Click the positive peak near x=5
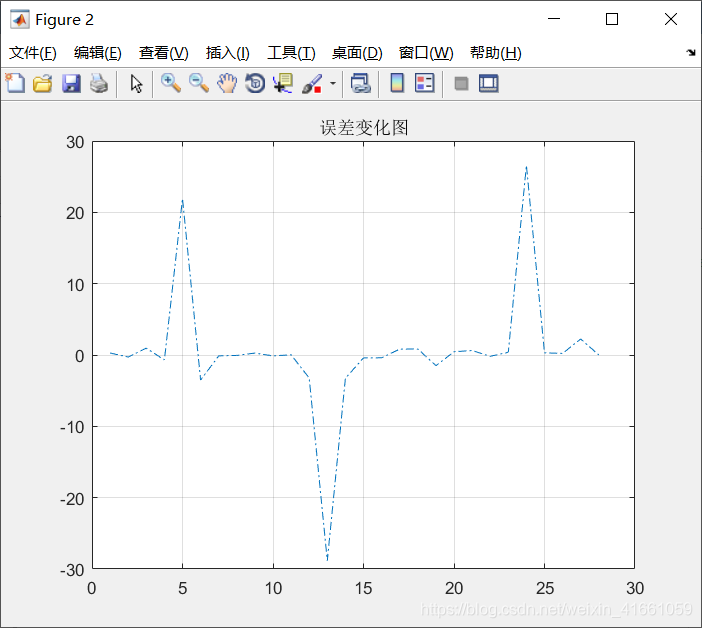The height and width of the screenshot is (628, 702). (183, 201)
